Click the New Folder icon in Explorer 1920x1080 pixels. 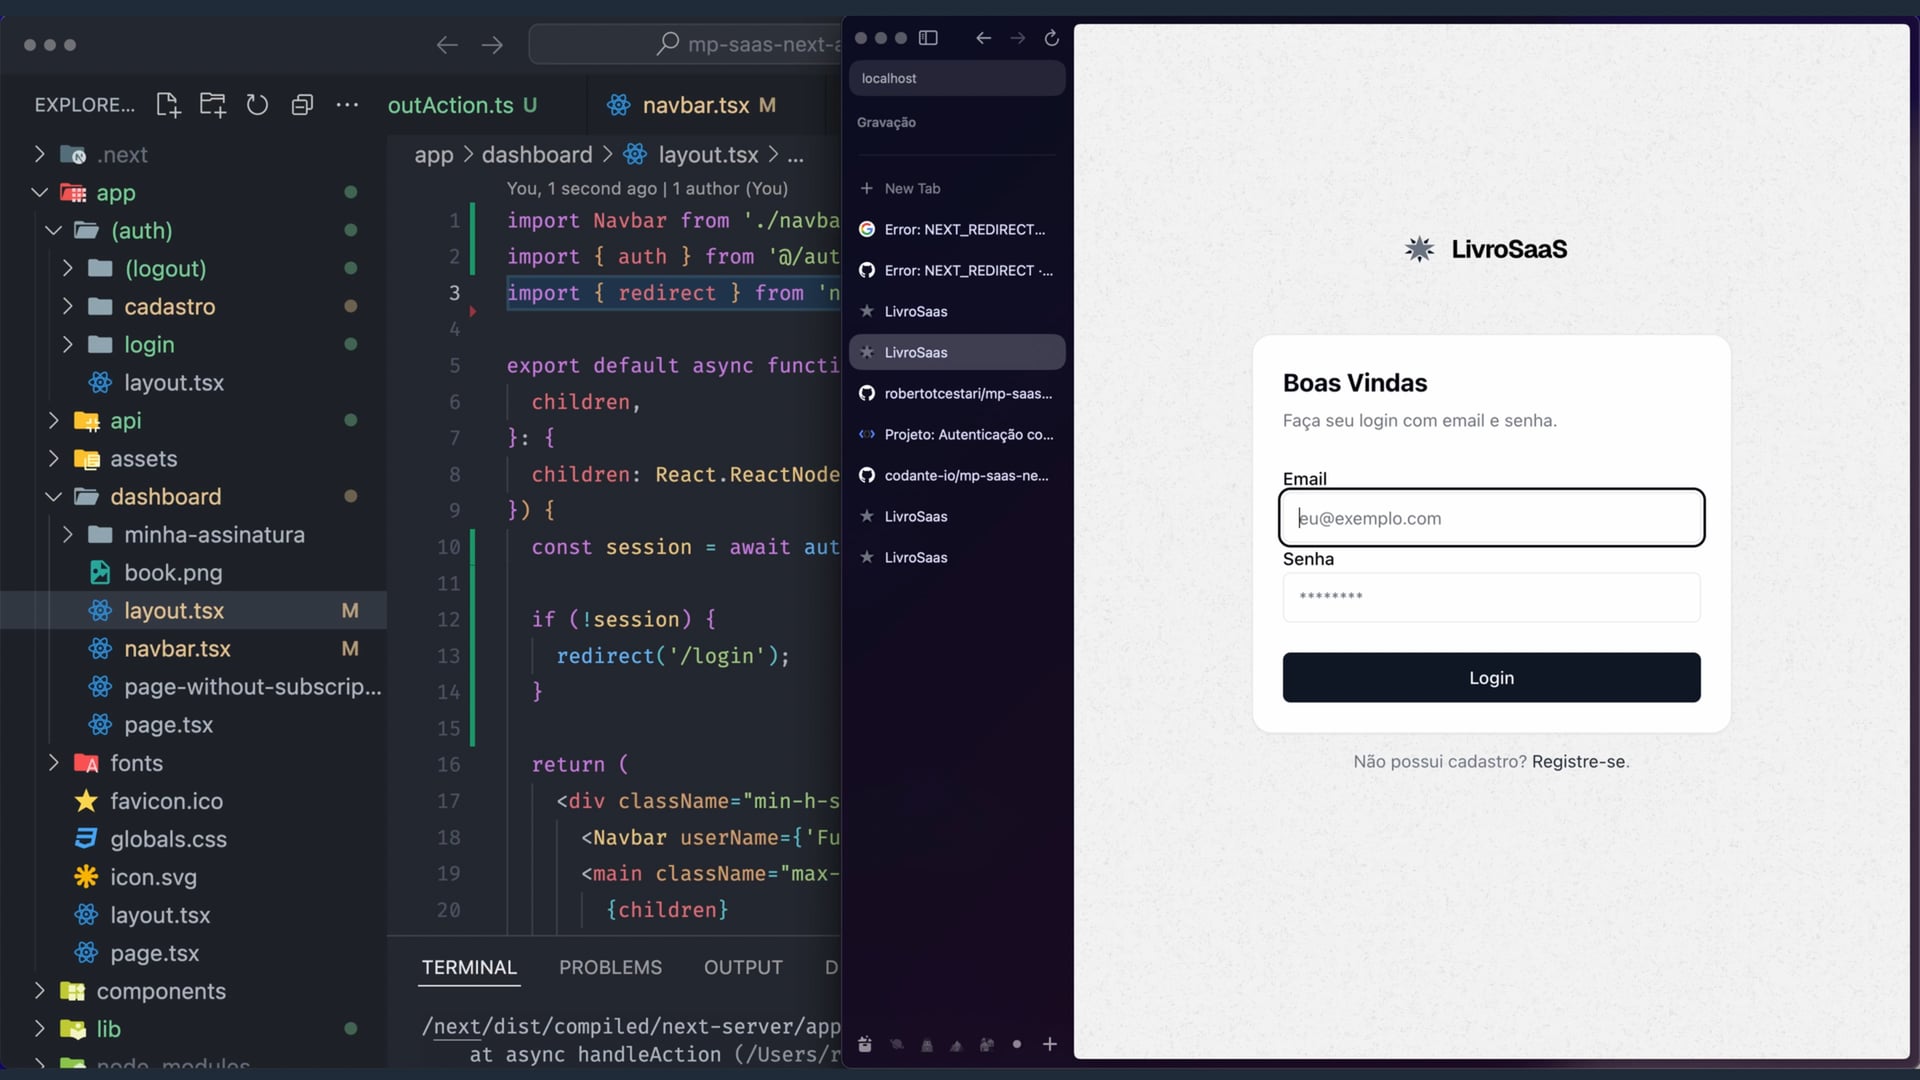(212, 105)
